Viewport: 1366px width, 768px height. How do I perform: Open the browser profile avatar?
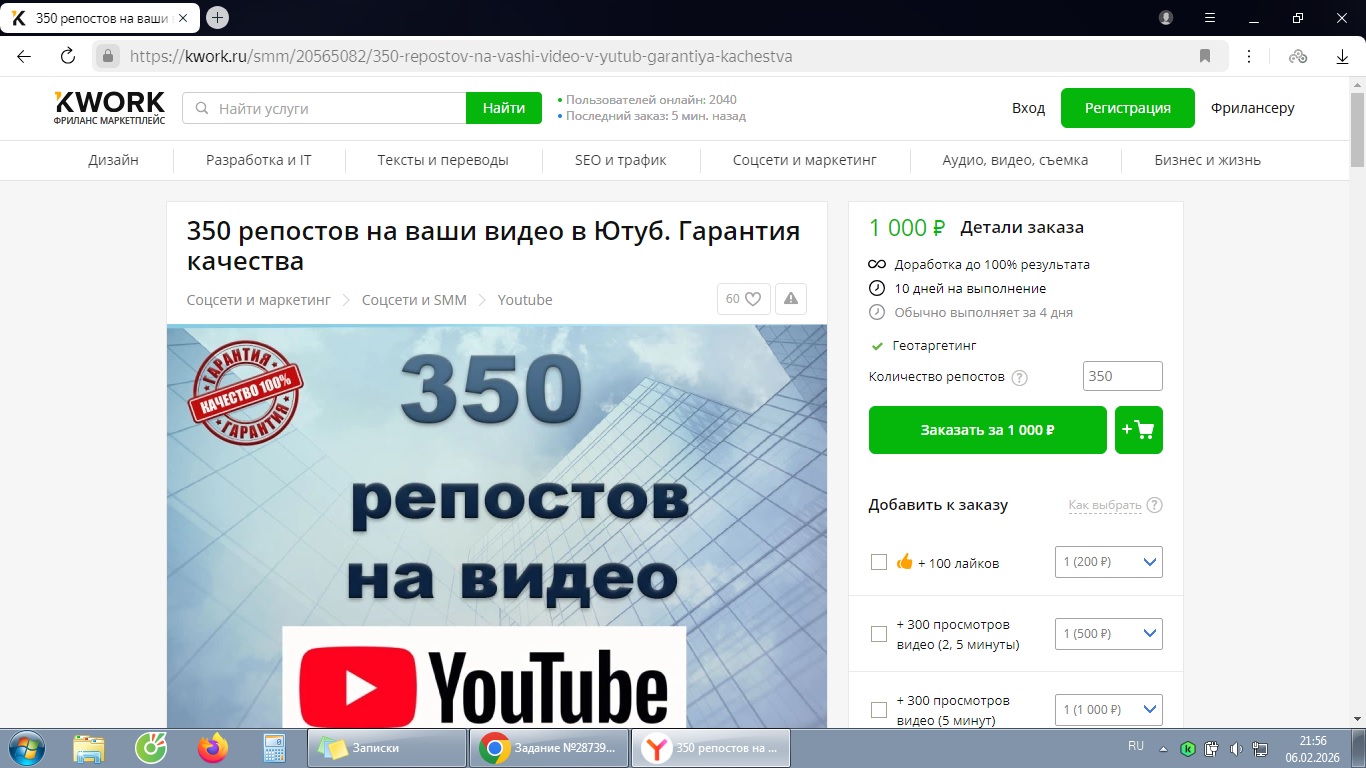1166,18
